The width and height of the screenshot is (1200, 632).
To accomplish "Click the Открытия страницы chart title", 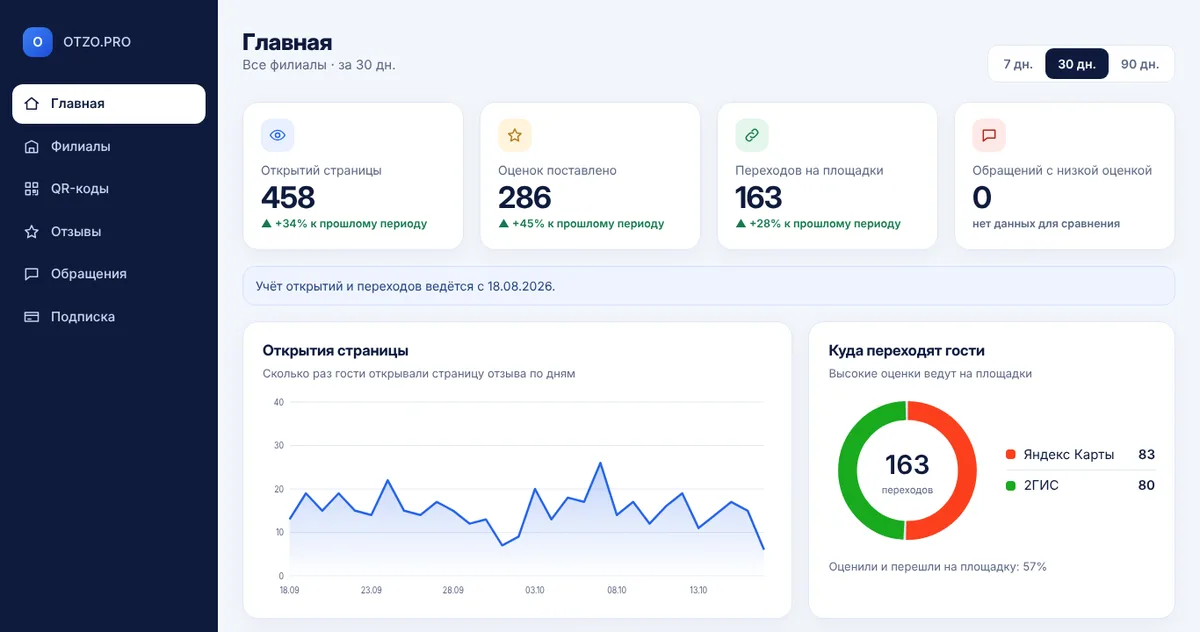I will point(336,351).
